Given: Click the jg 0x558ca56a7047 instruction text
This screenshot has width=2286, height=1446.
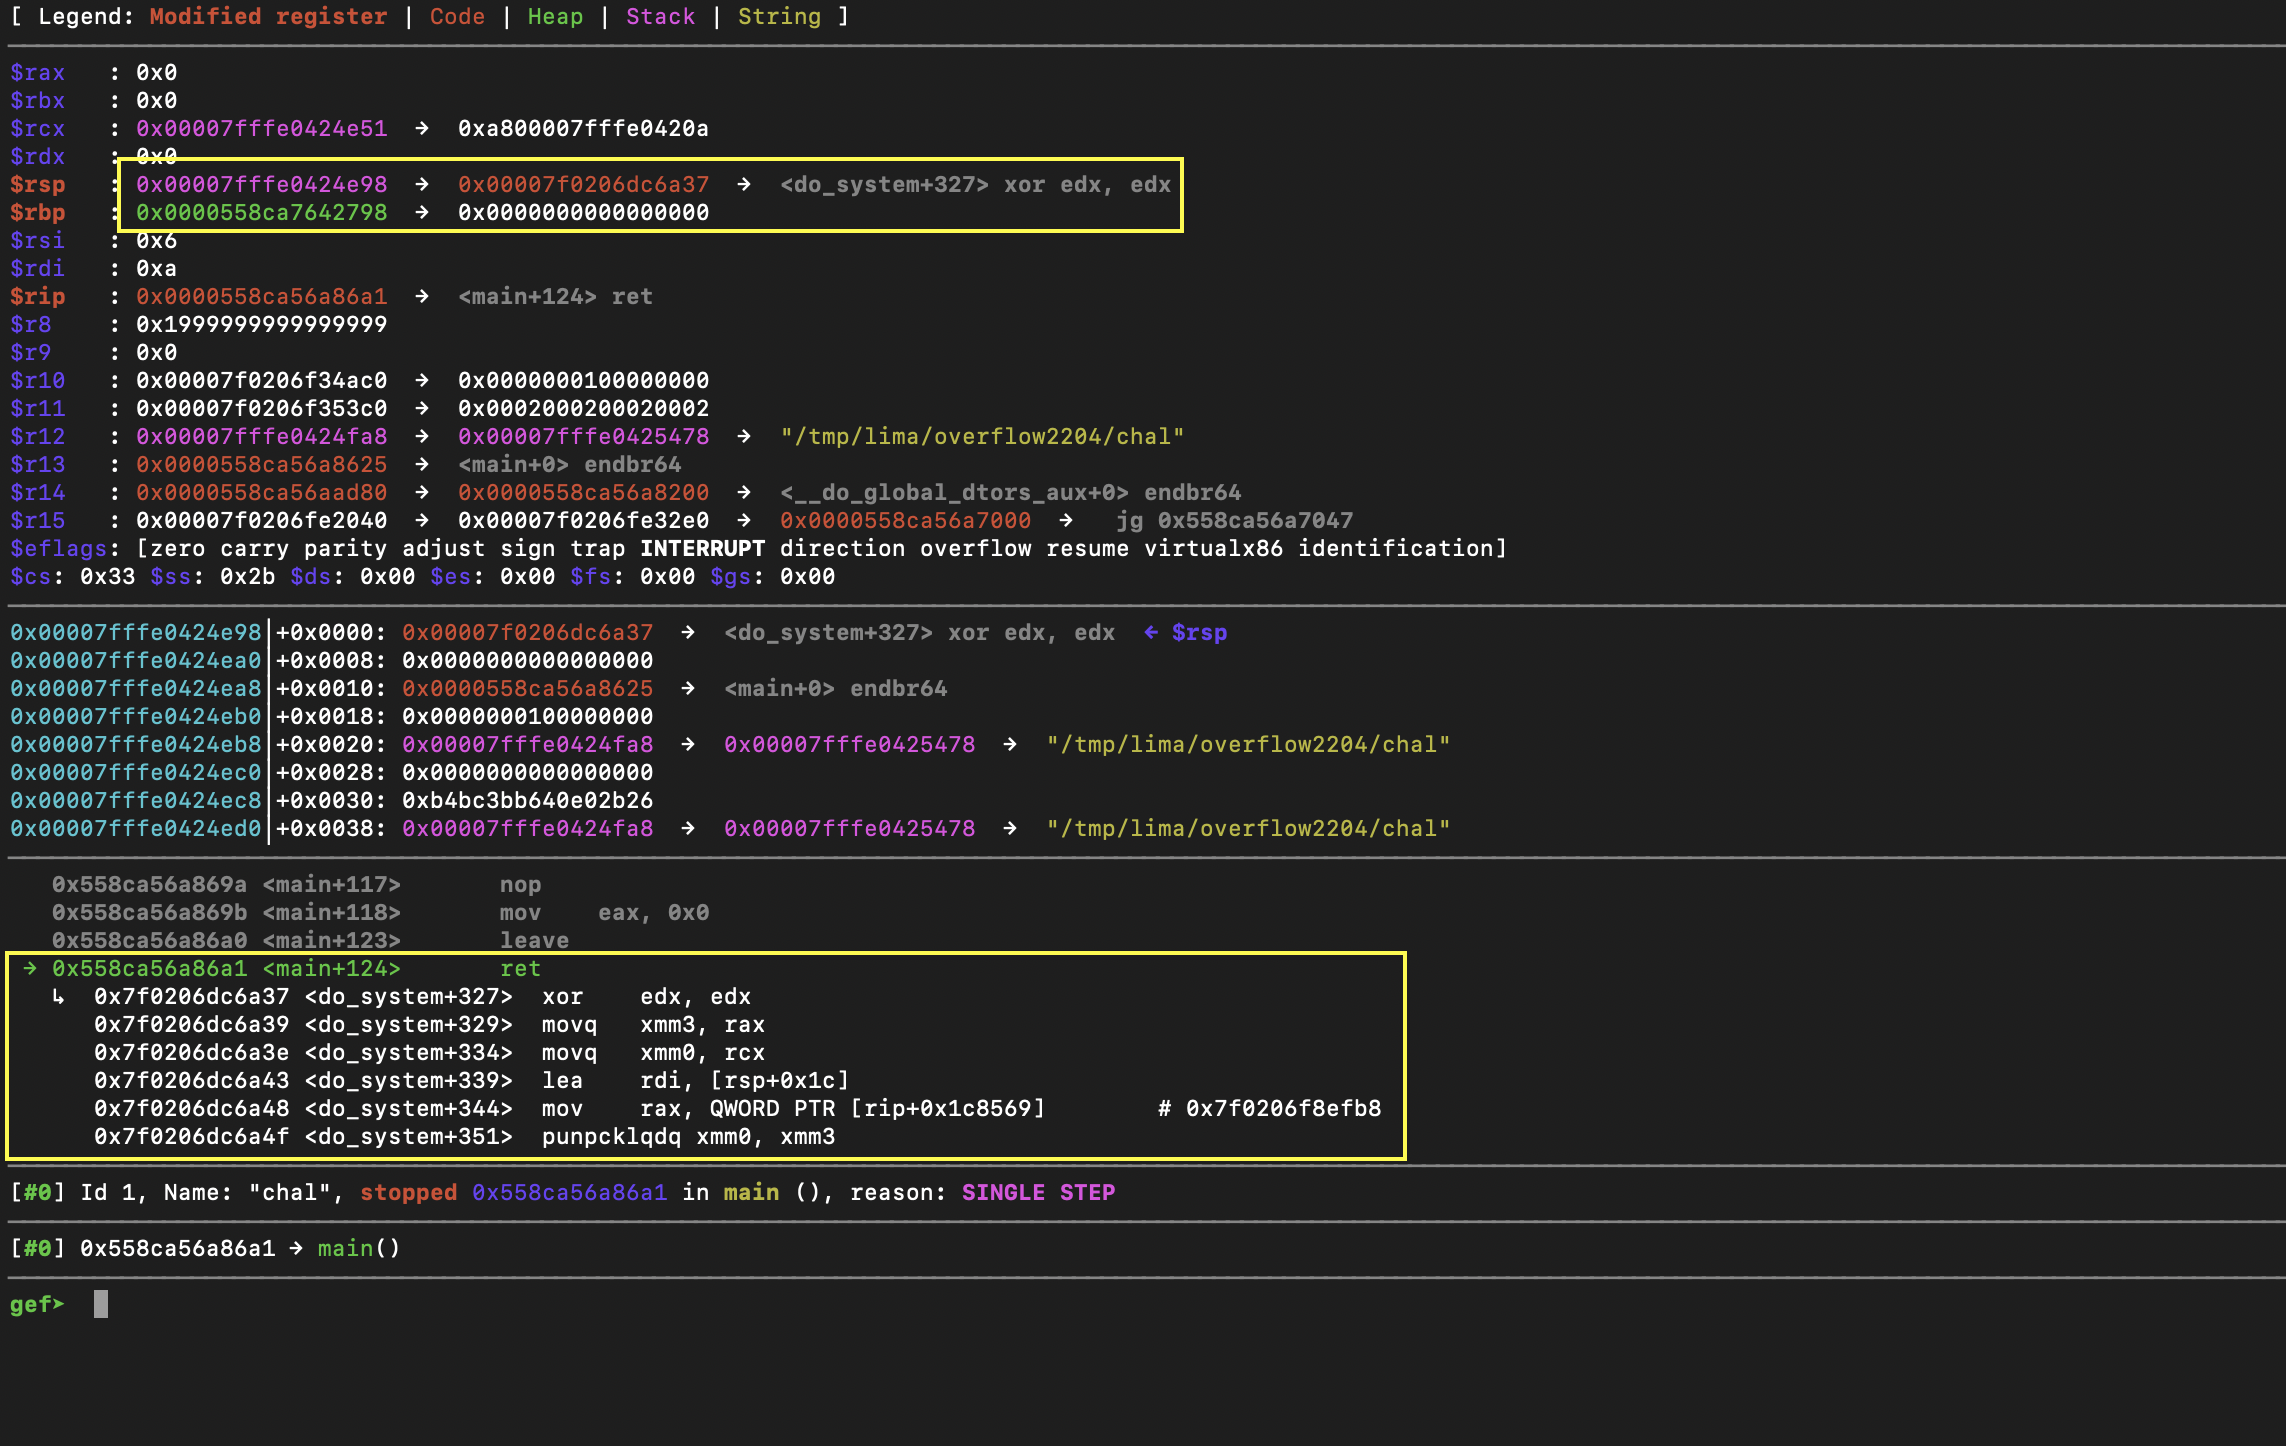Looking at the screenshot, I should click(1234, 521).
